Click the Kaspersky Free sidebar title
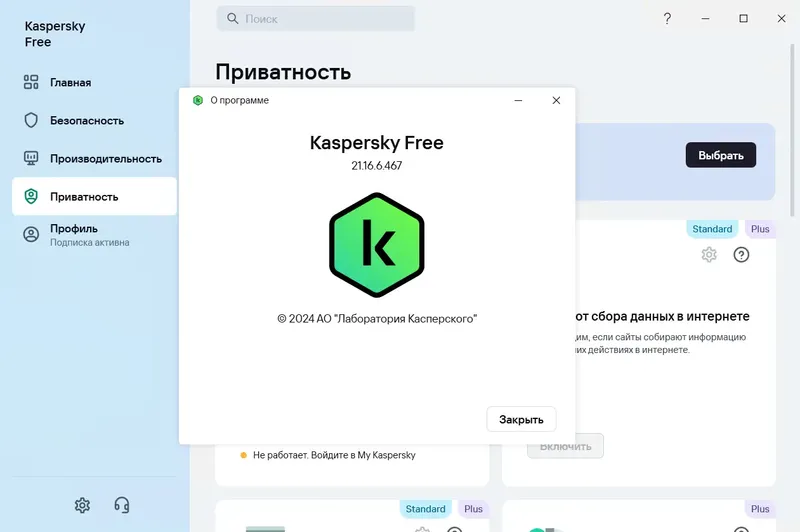Image resolution: width=800 pixels, height=532 pixels. coord(55,34)
